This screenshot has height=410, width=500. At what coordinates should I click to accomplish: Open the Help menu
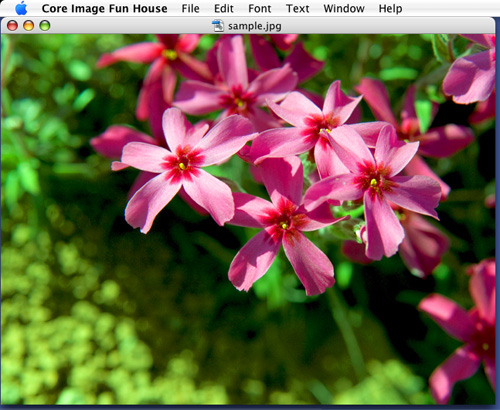pyautogui.click(x=390, y=8)
